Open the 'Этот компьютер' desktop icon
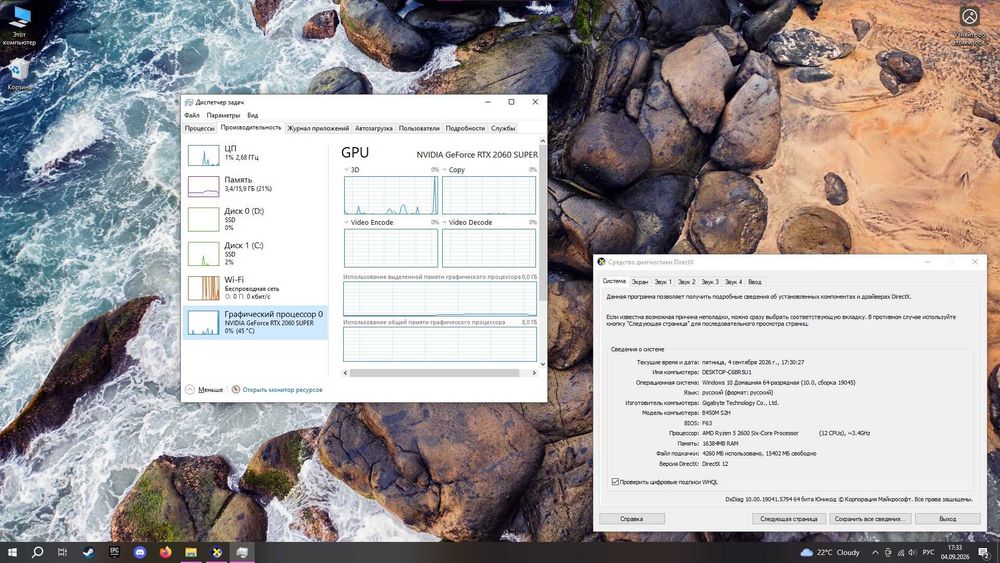This screenshot has height=563, width=1000. [x=20, y=26]
